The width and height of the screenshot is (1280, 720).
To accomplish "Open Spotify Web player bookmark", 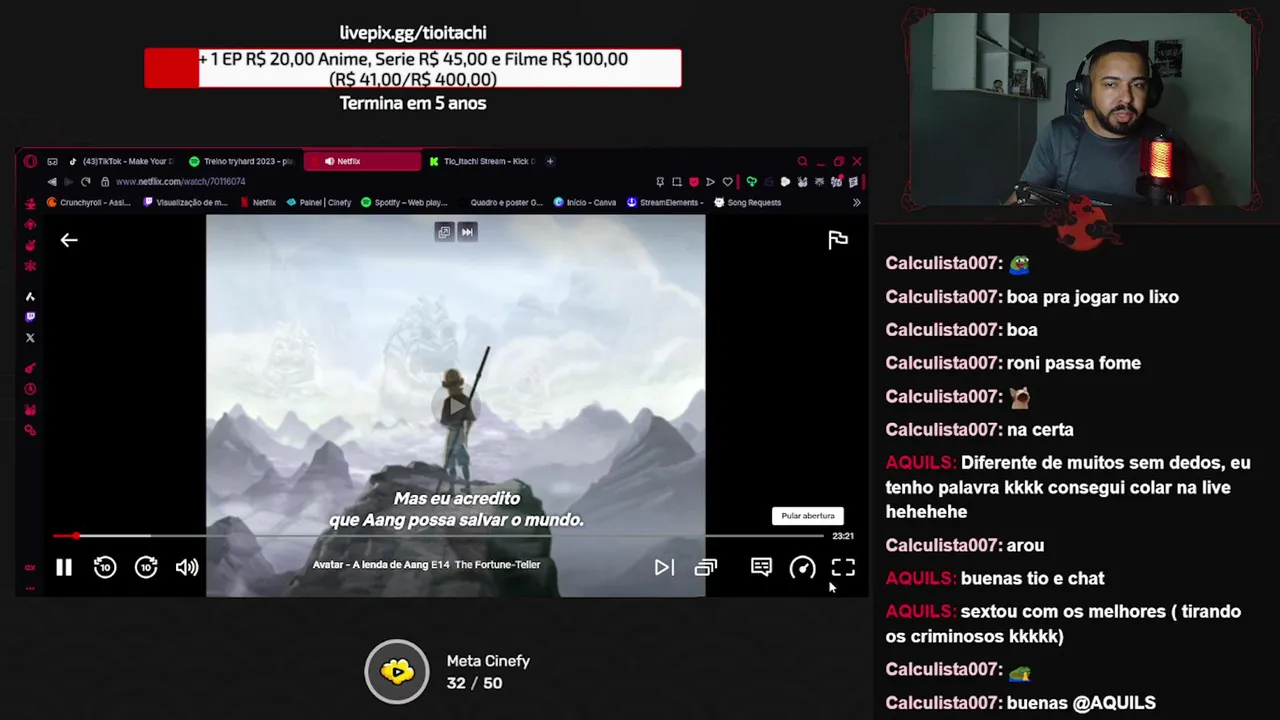I will [x=404, y=202].
